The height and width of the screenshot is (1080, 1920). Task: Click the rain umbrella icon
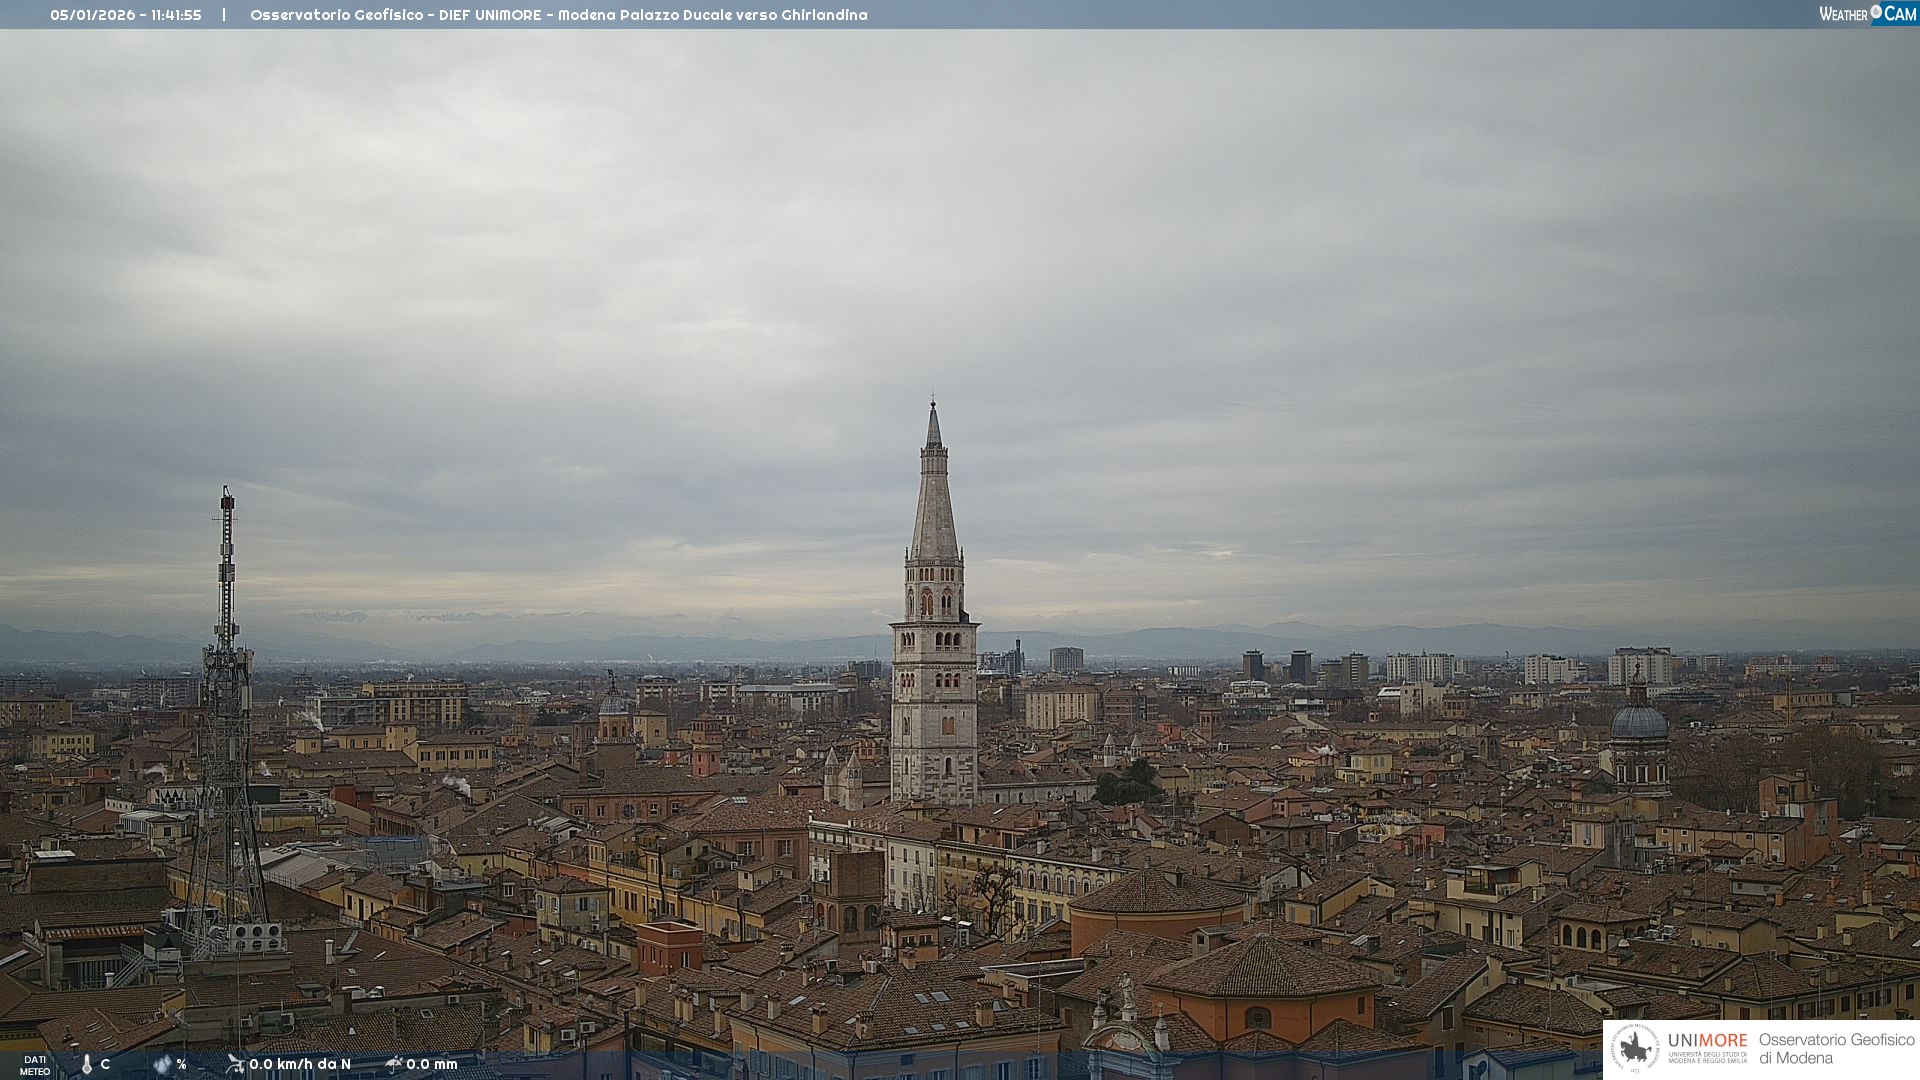pyautogui.click(x=394, y=1064)
